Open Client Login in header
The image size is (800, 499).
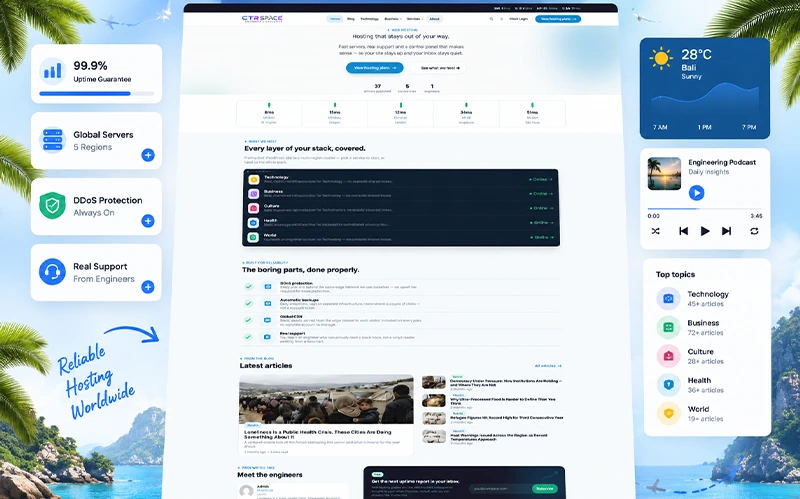518,19
